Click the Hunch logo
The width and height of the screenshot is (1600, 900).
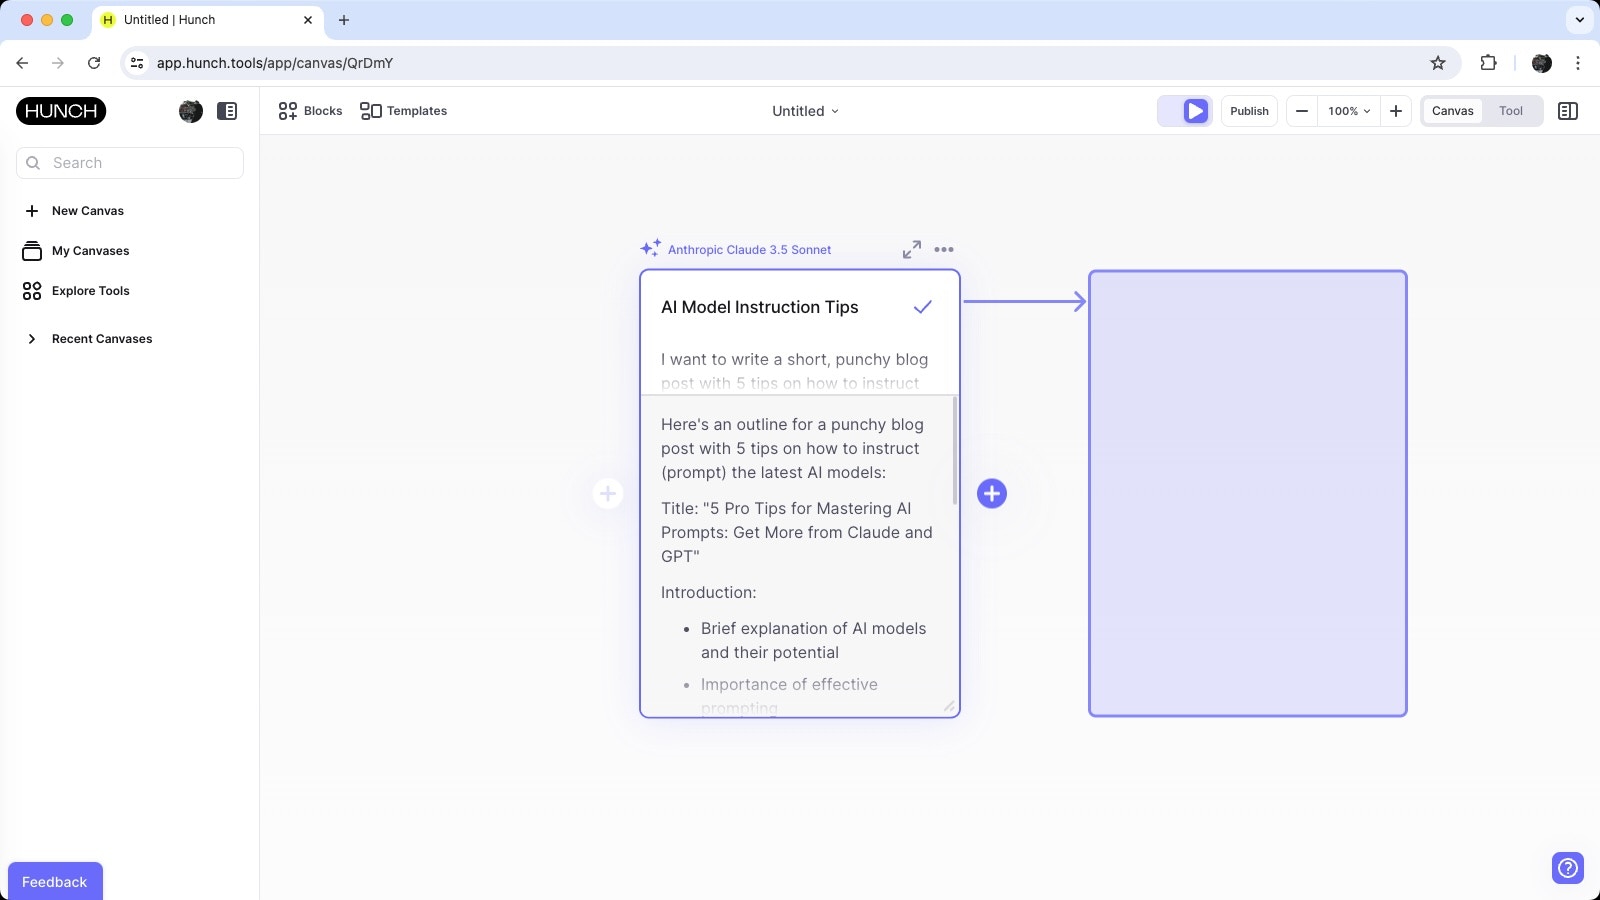[60, 111]
